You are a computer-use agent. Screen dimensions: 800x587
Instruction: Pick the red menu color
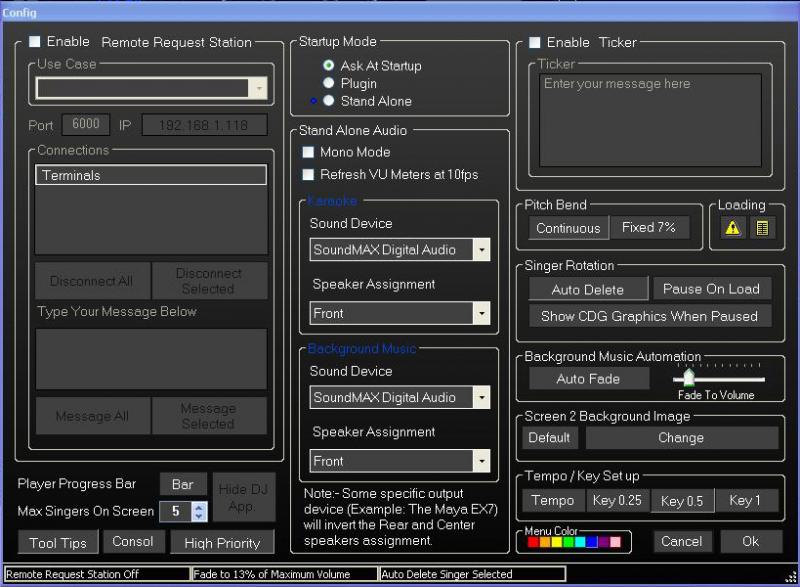coord(533,542)
